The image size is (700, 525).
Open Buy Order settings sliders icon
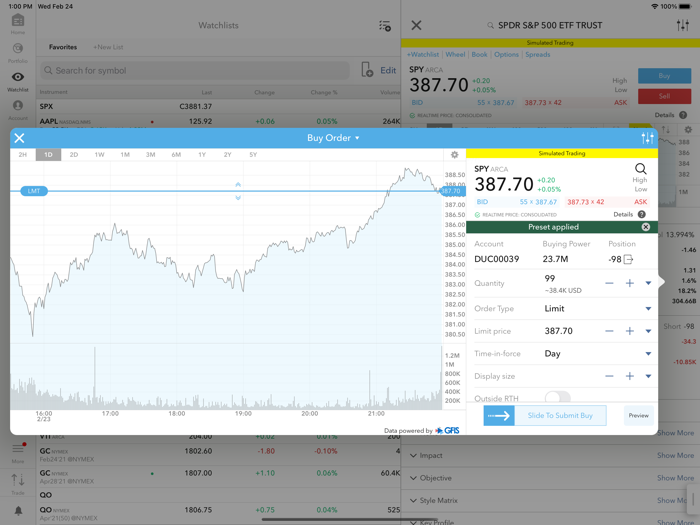[x=647, y=138]
